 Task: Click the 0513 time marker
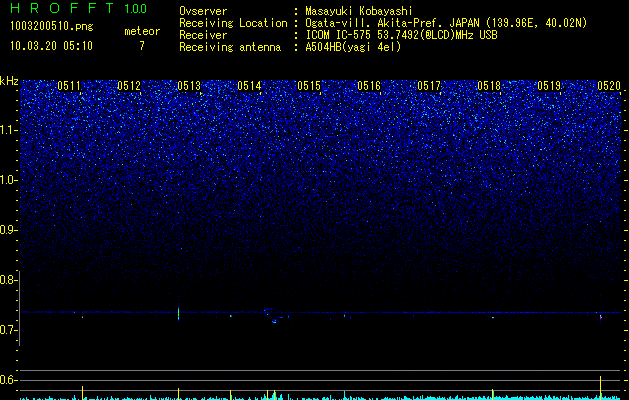[189, 85]
